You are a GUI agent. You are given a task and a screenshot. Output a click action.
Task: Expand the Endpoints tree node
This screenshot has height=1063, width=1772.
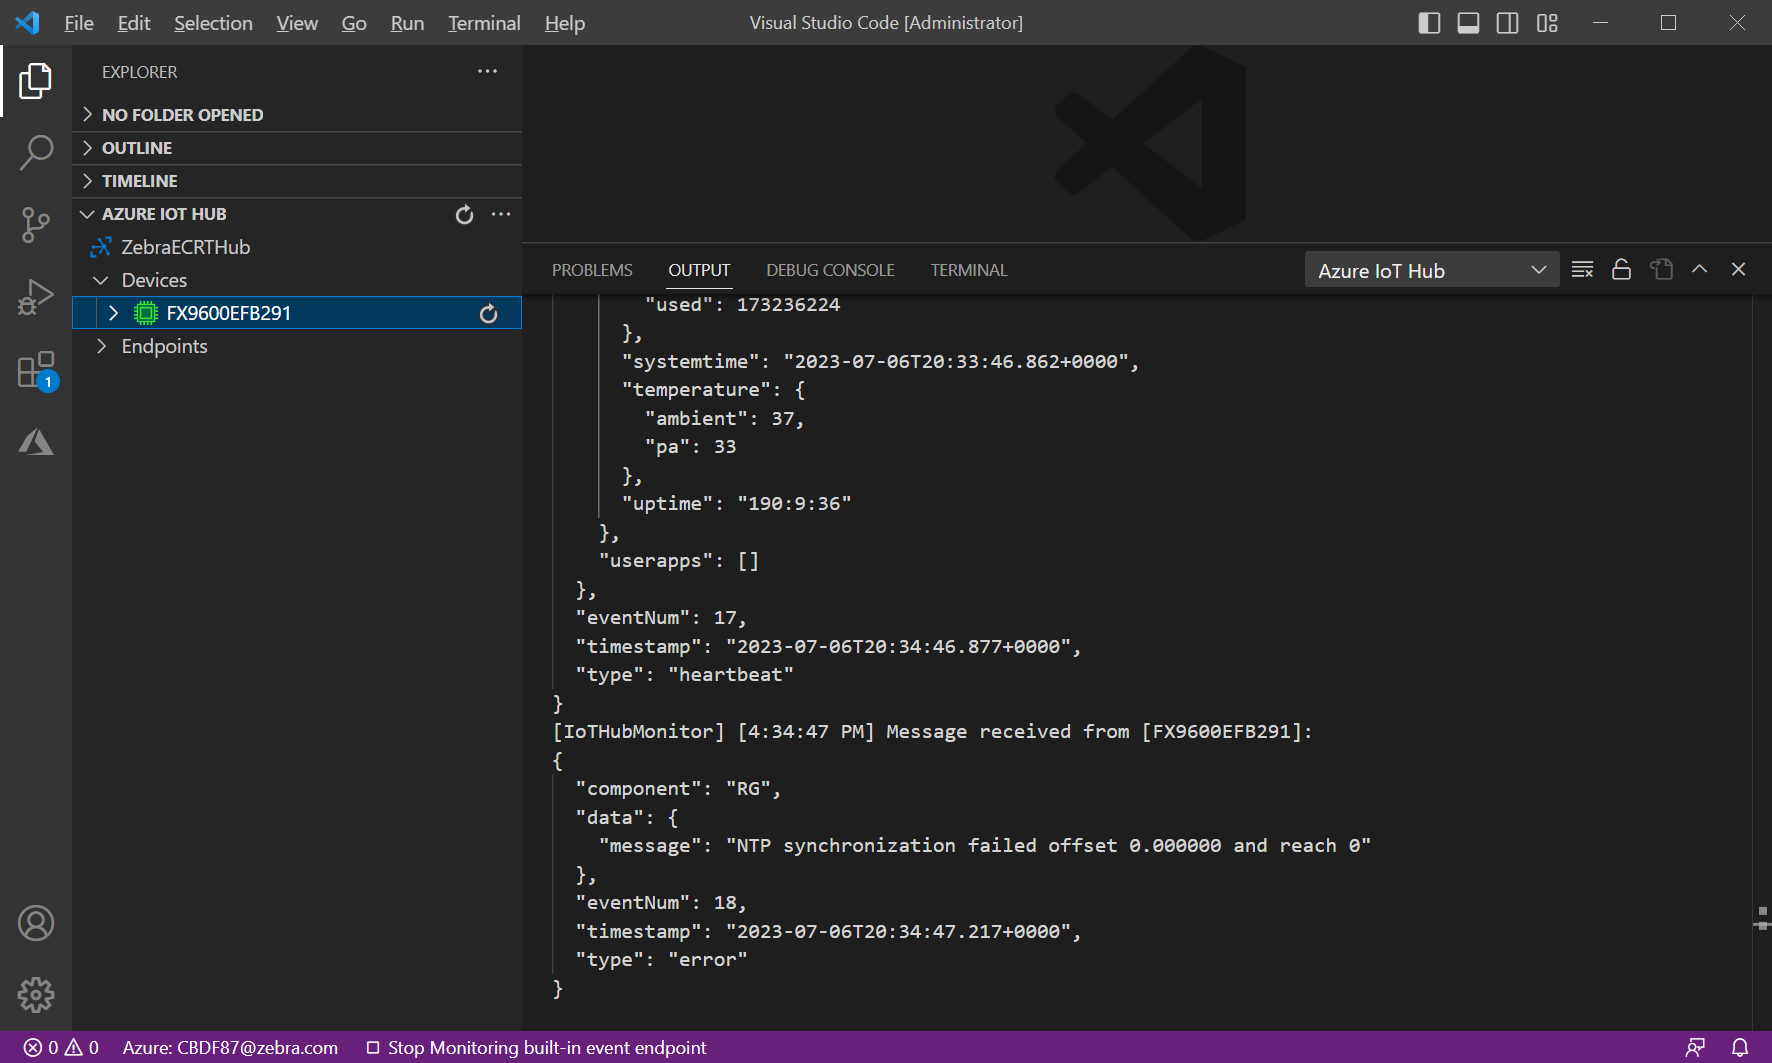(101, 346)
